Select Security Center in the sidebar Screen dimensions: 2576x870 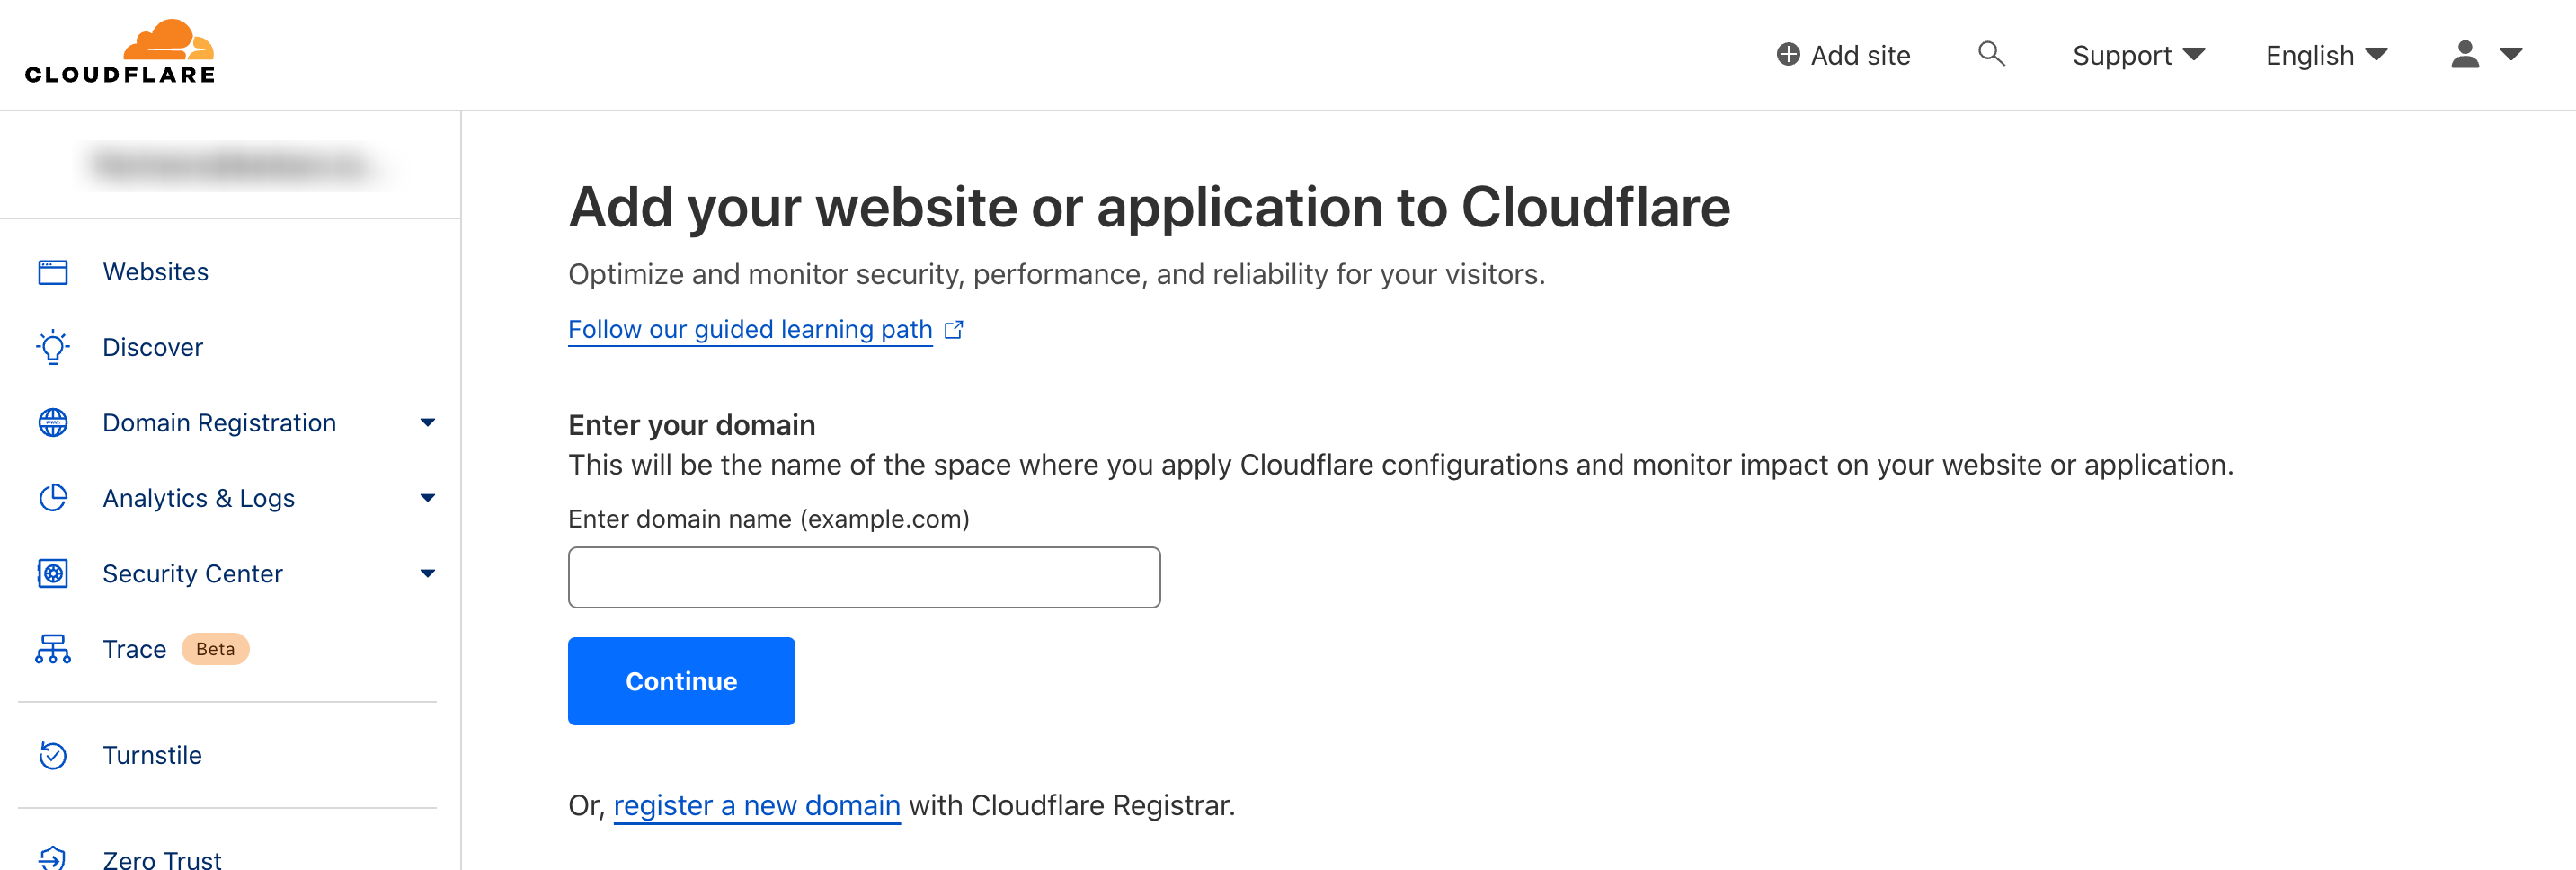[192, 574]
